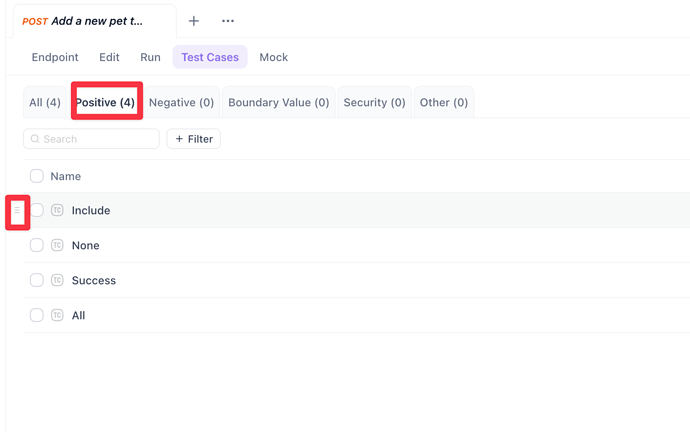The image size is (690, 432).
Task: Select the POST Add a new pet tab
Action: coord(96,21)
